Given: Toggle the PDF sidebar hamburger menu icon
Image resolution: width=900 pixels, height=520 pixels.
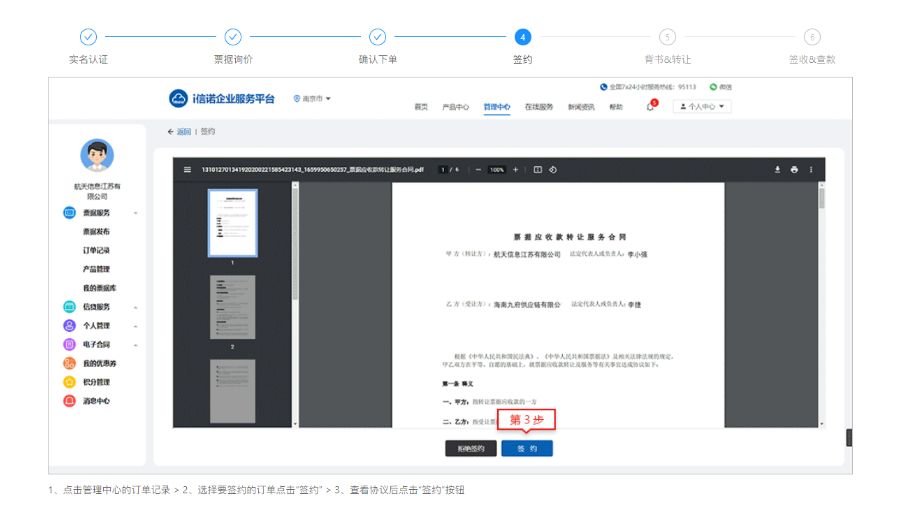Looking at the screenshot, I should [187, 170].
